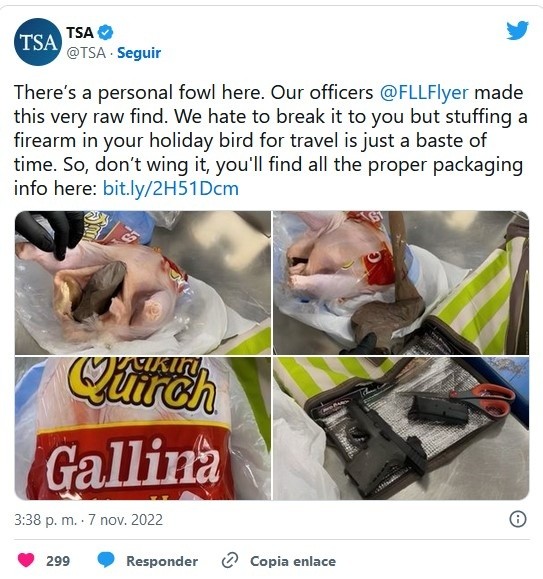Click the 299 likes count
543x579 pixels.
click(x=58, y=561)
